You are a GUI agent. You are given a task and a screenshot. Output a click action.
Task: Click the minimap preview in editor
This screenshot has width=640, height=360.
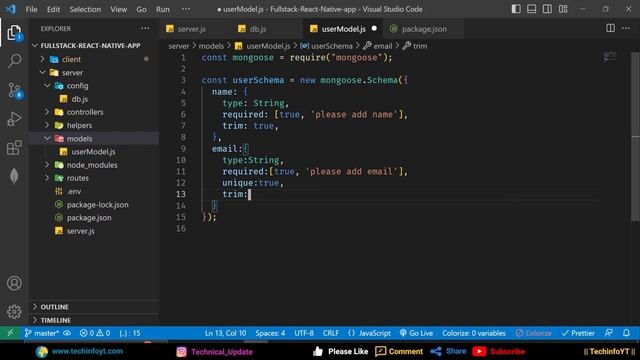610,57
